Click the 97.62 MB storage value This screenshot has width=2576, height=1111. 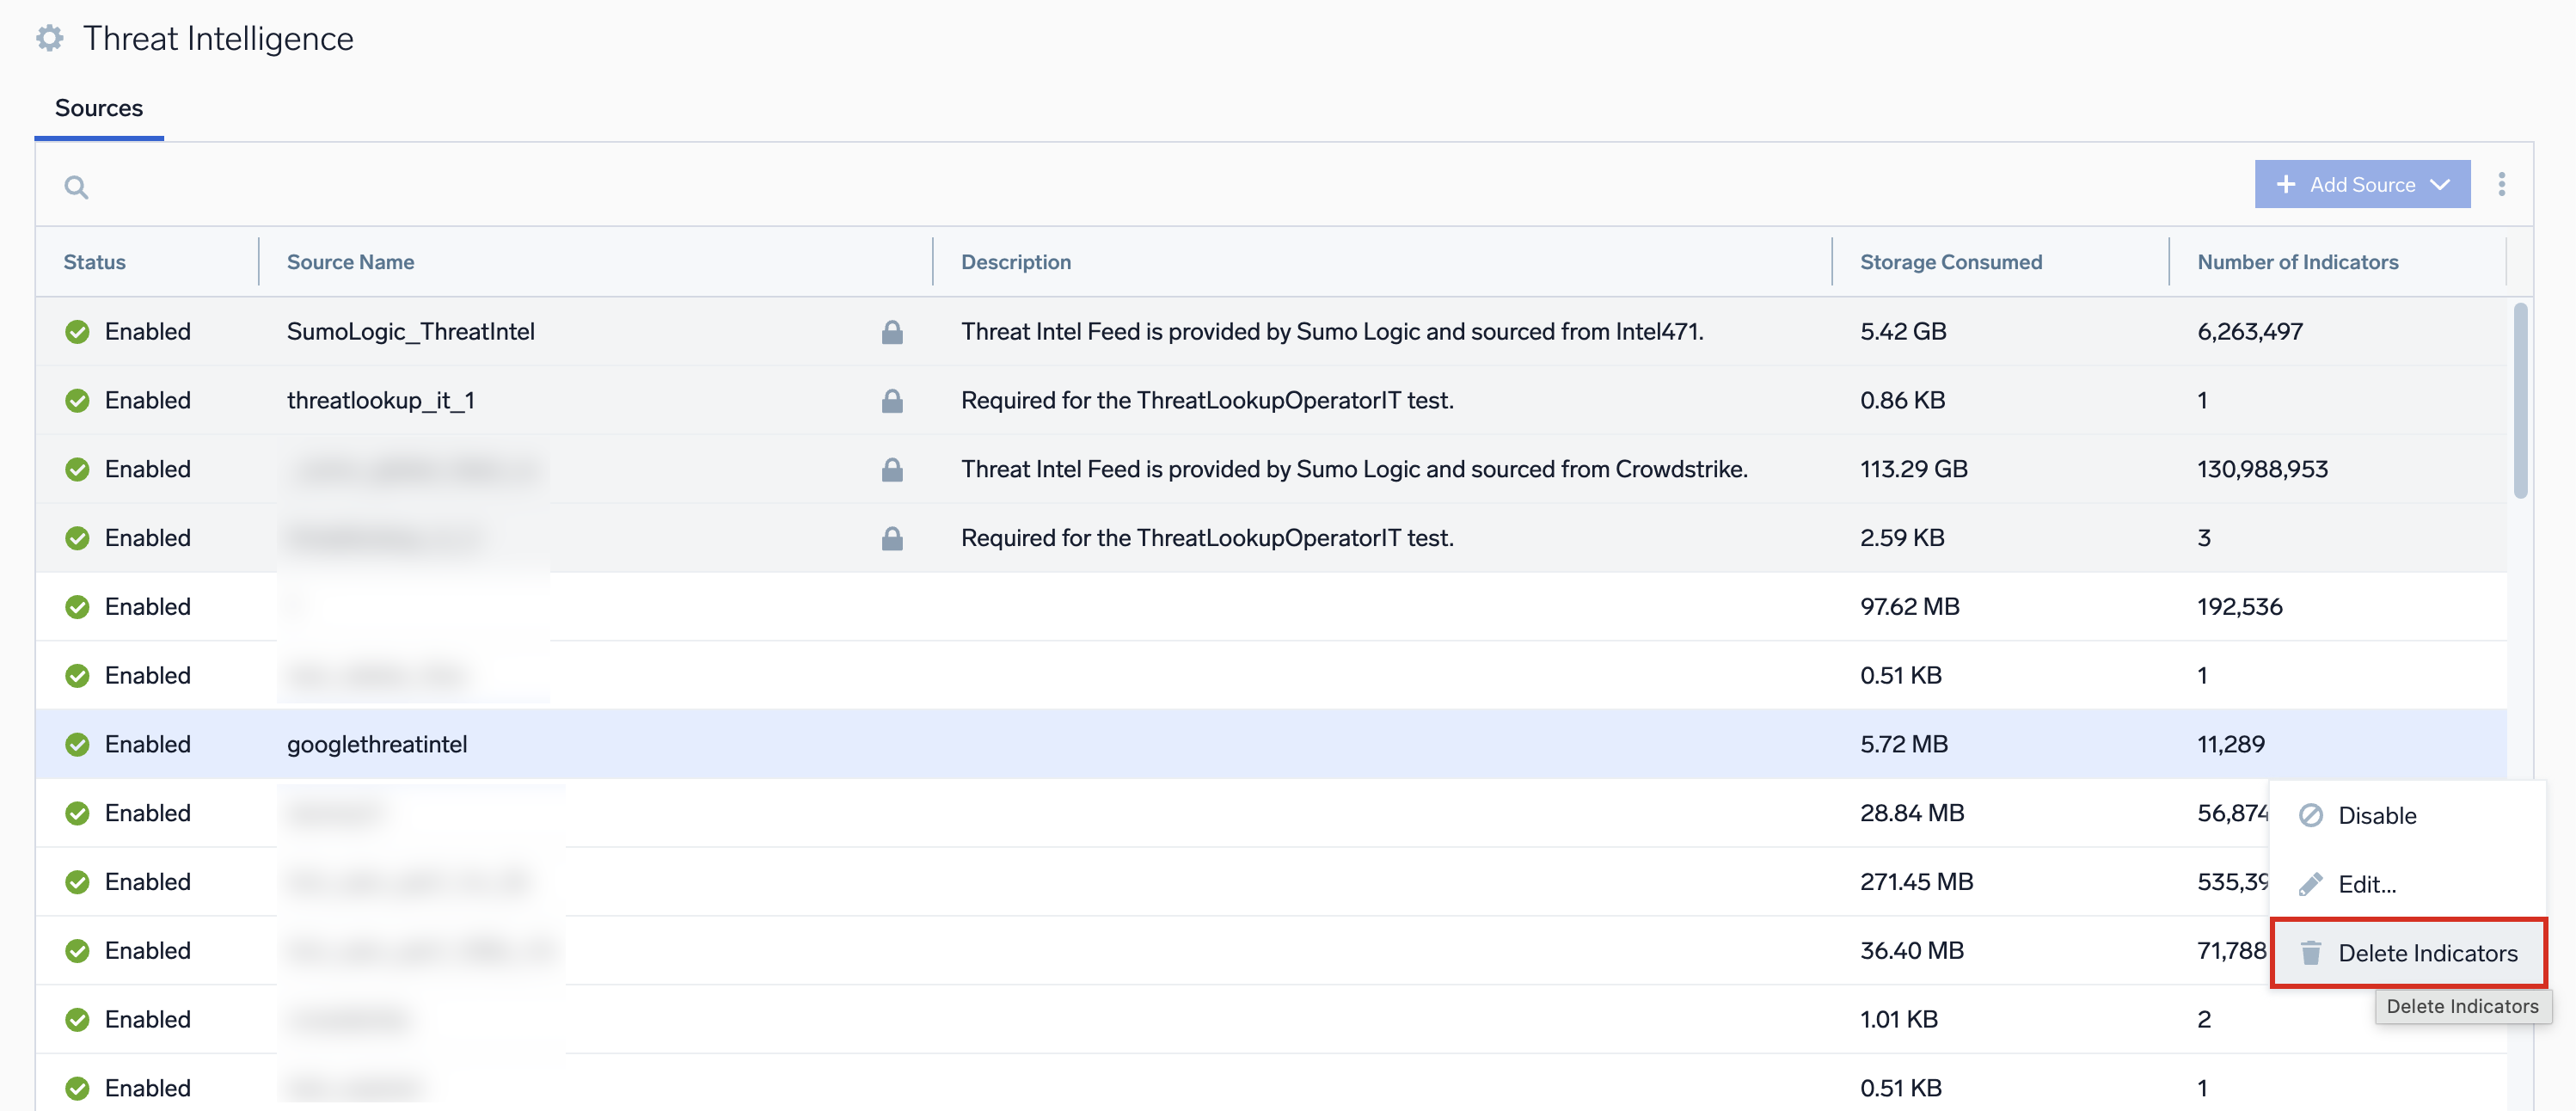point(1910,607)
